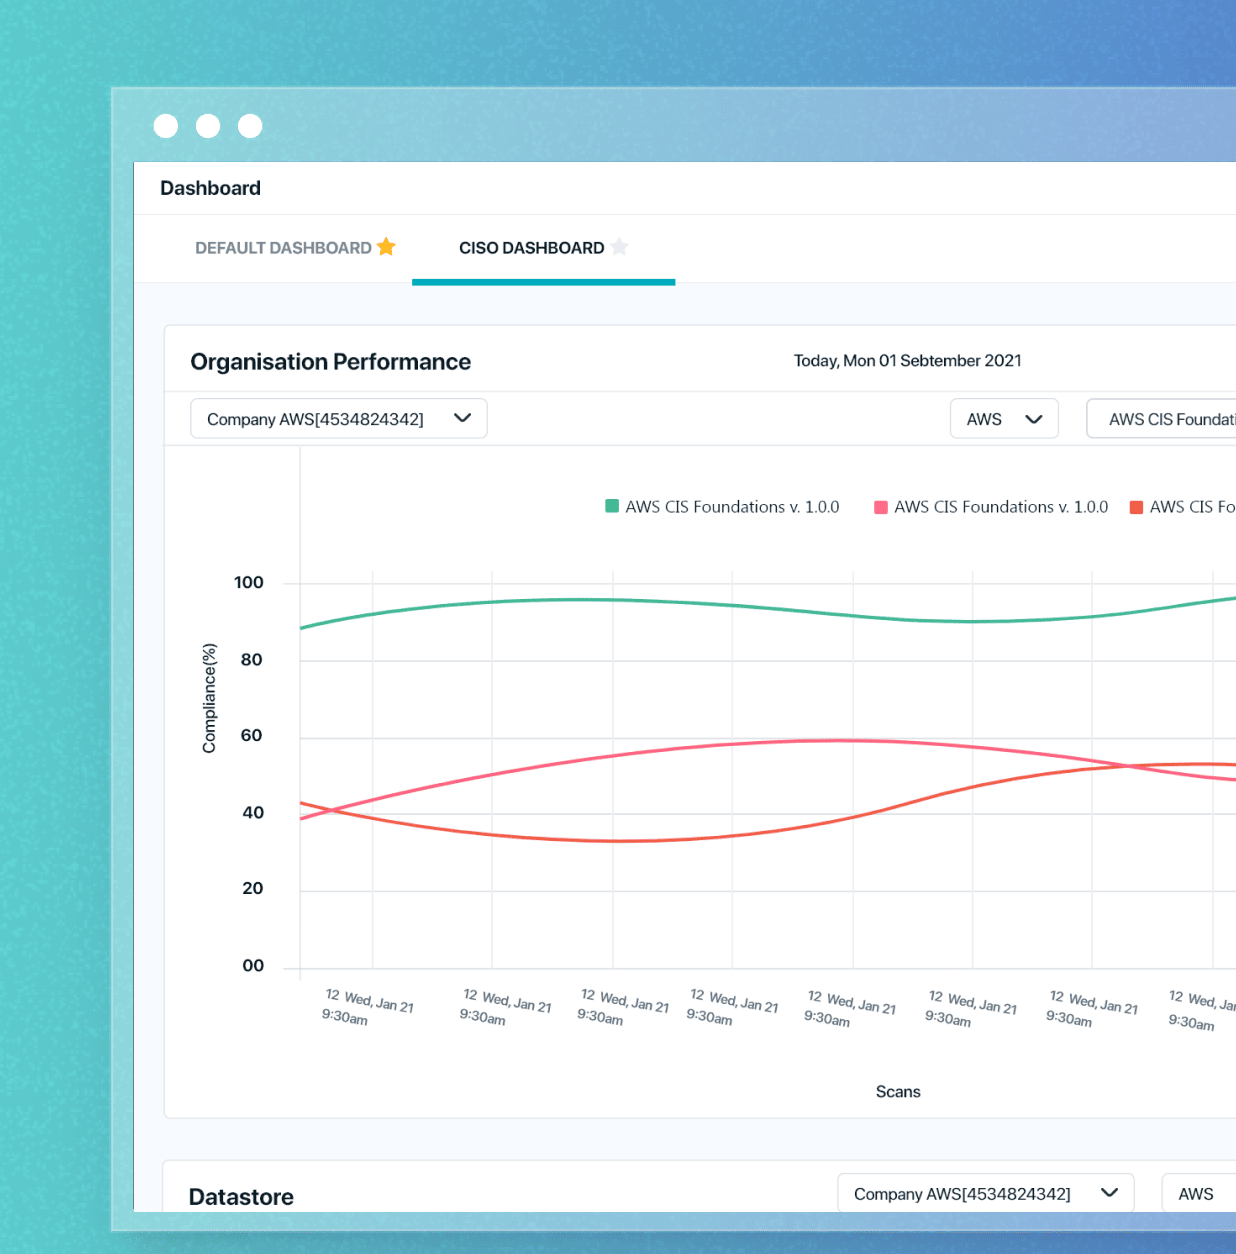Click the rightmost window control dot
This screenshot has height=1254, width=1236.
250,126
